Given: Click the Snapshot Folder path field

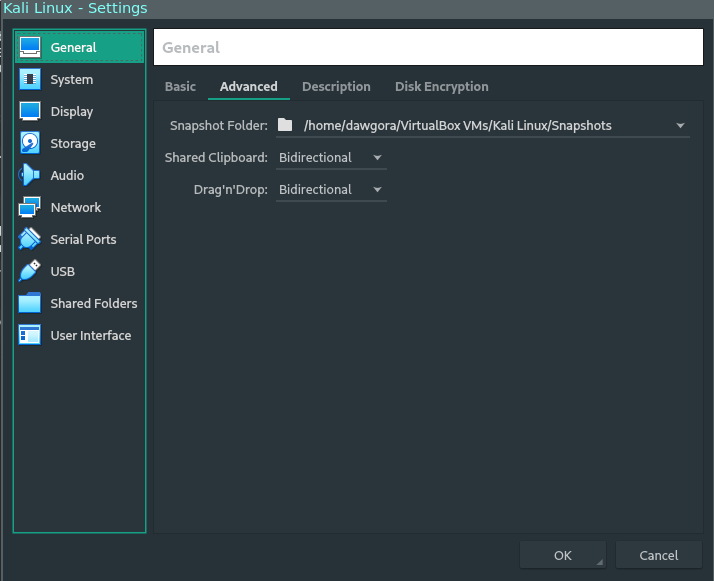Looking at the screenshot, I should 470,126.
